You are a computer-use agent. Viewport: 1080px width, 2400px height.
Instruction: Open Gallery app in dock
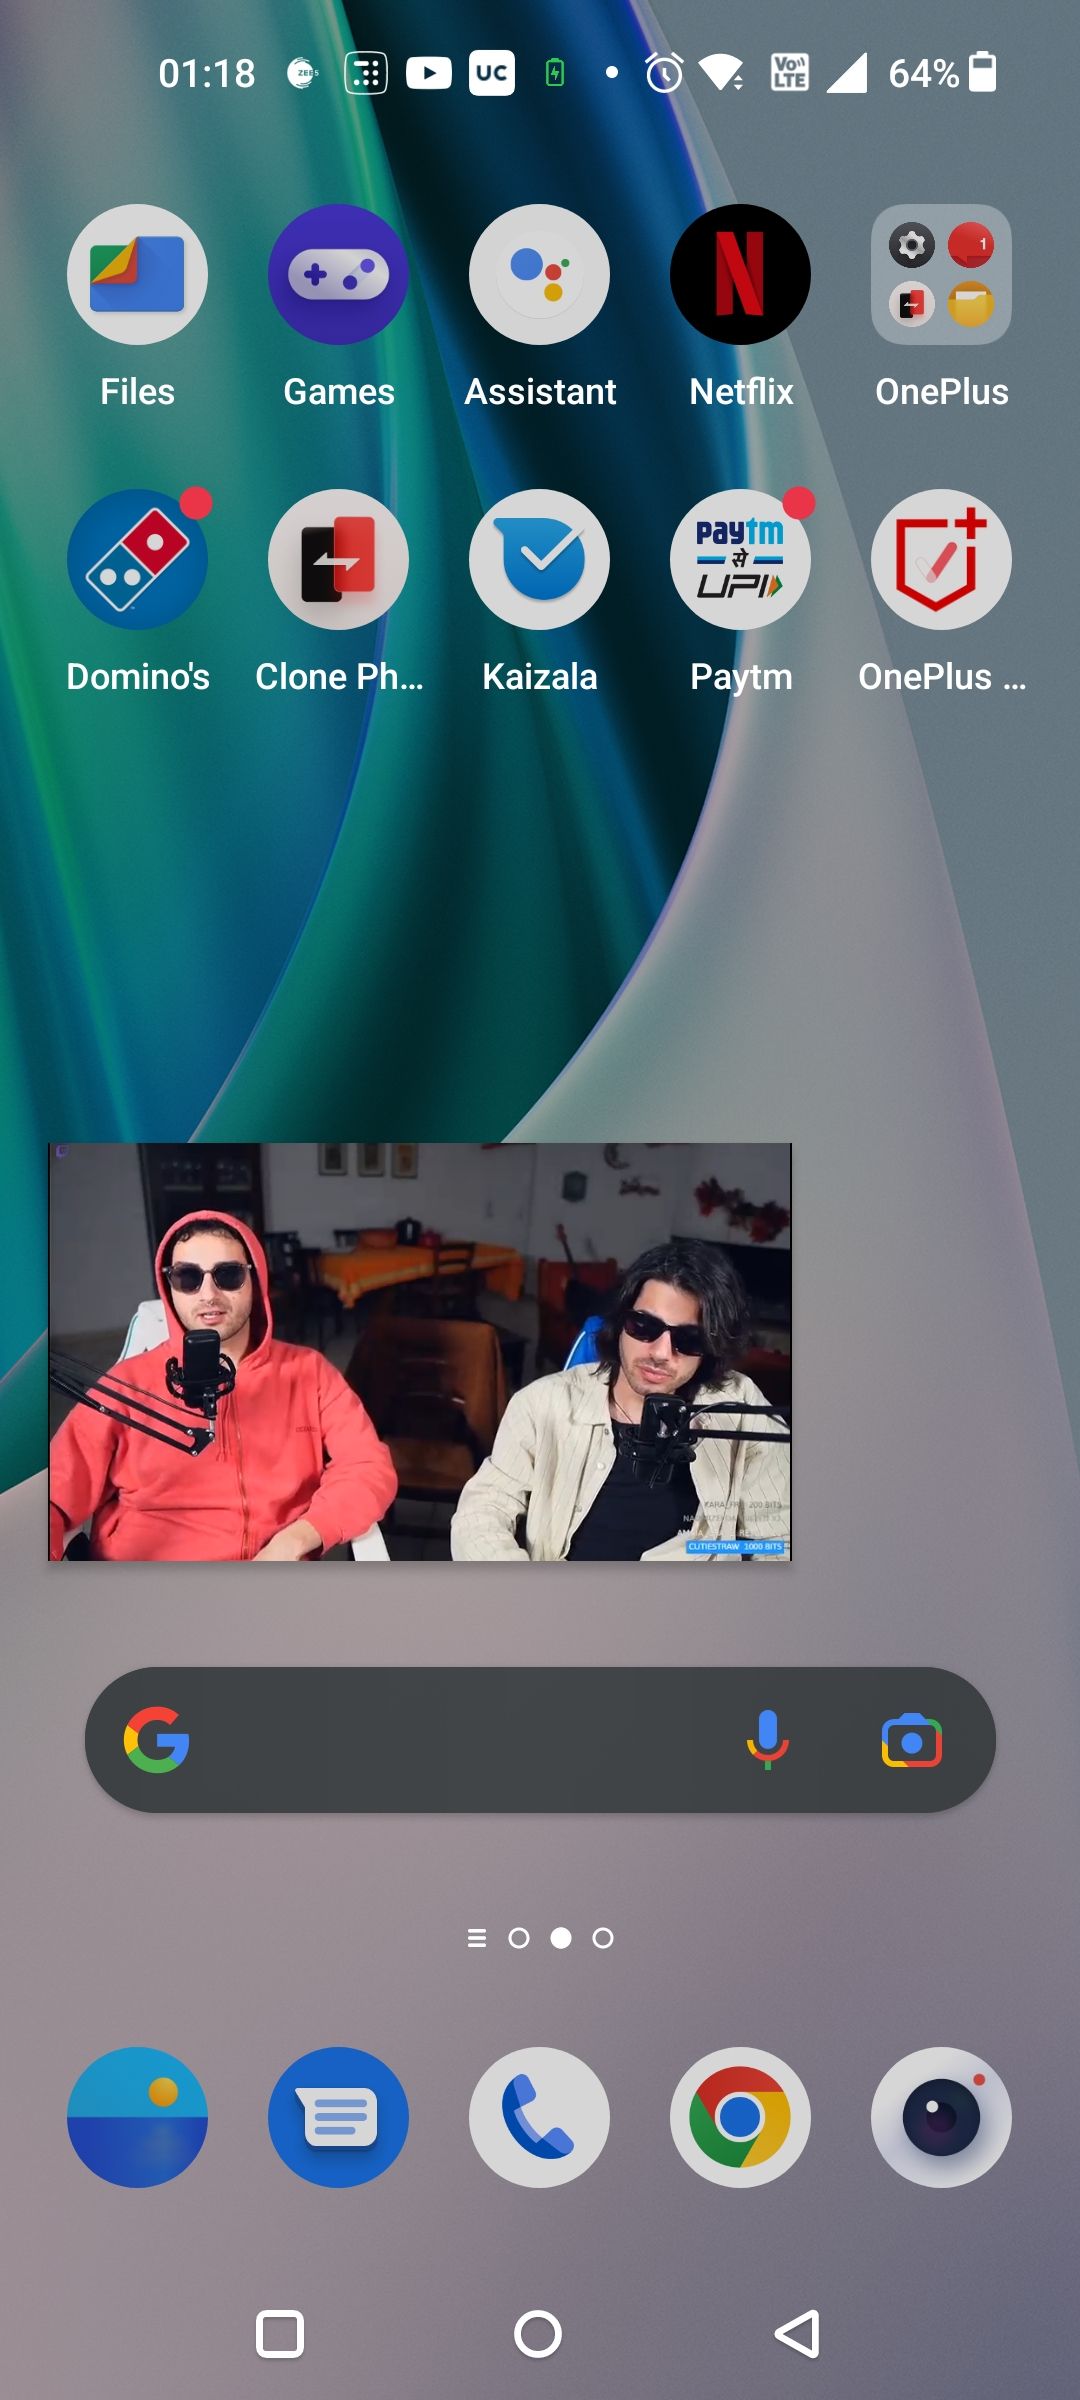pos(137,2117)
